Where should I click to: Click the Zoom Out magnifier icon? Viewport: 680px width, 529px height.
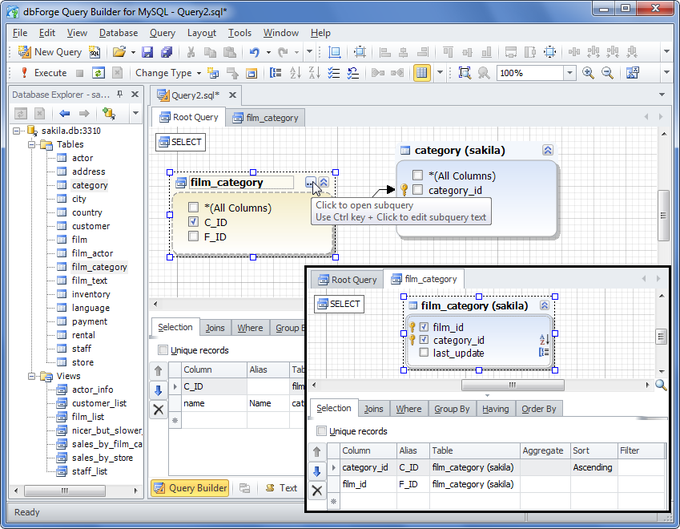coord(606,73)
